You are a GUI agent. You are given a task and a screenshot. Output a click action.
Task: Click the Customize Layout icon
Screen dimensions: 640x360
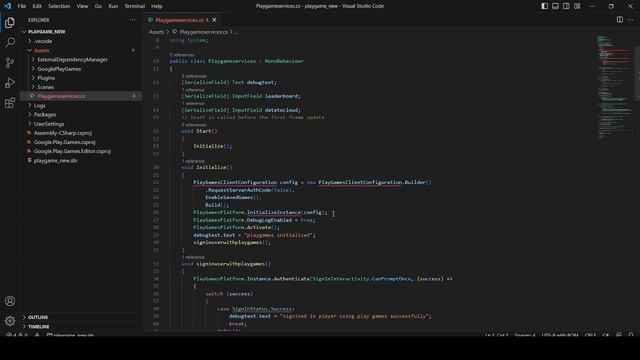coord(577,6)
